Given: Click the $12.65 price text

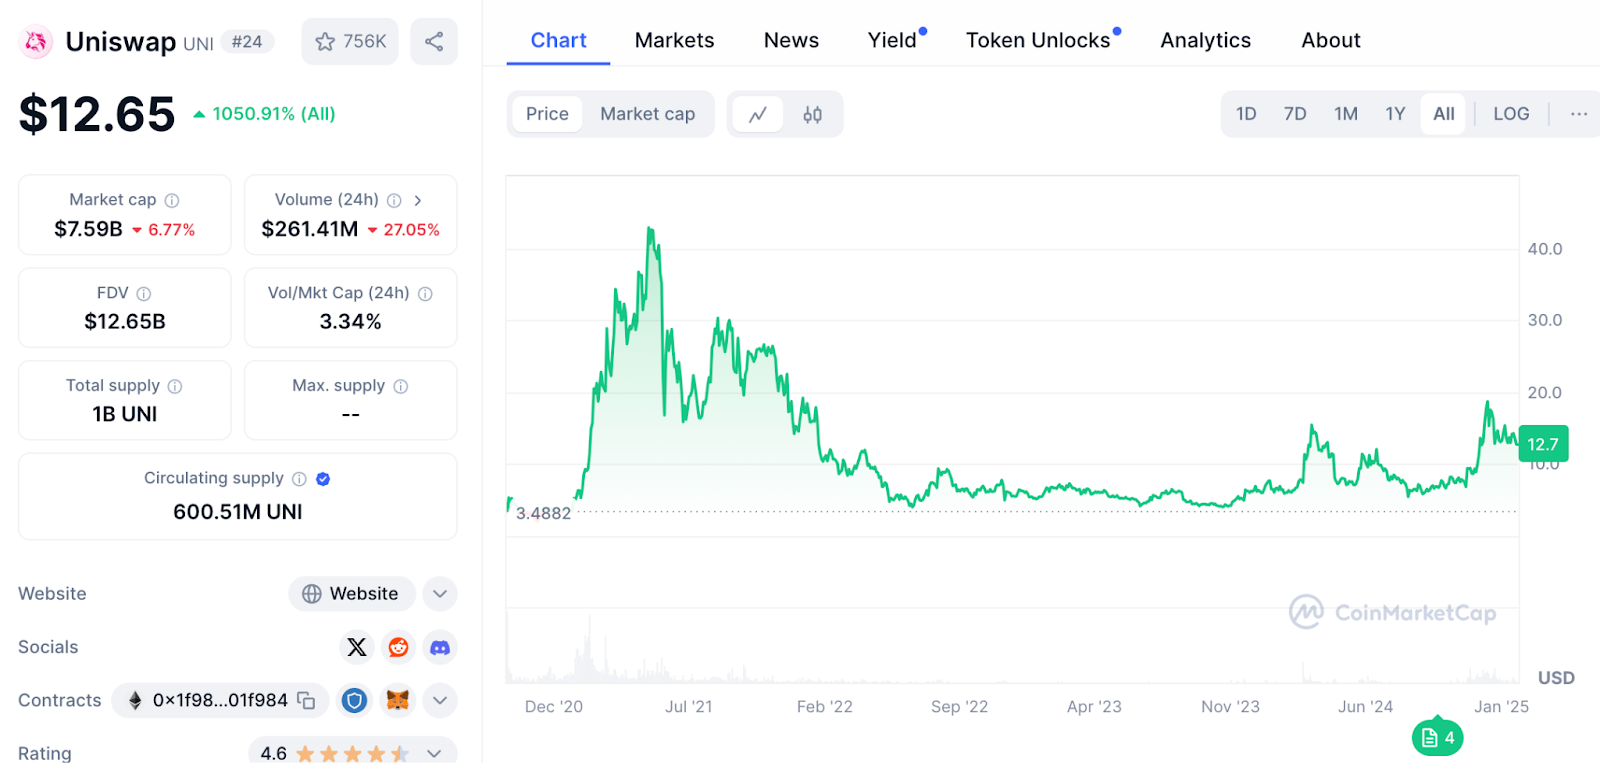Looking at the screenshot, I should (x=97, y=114).
